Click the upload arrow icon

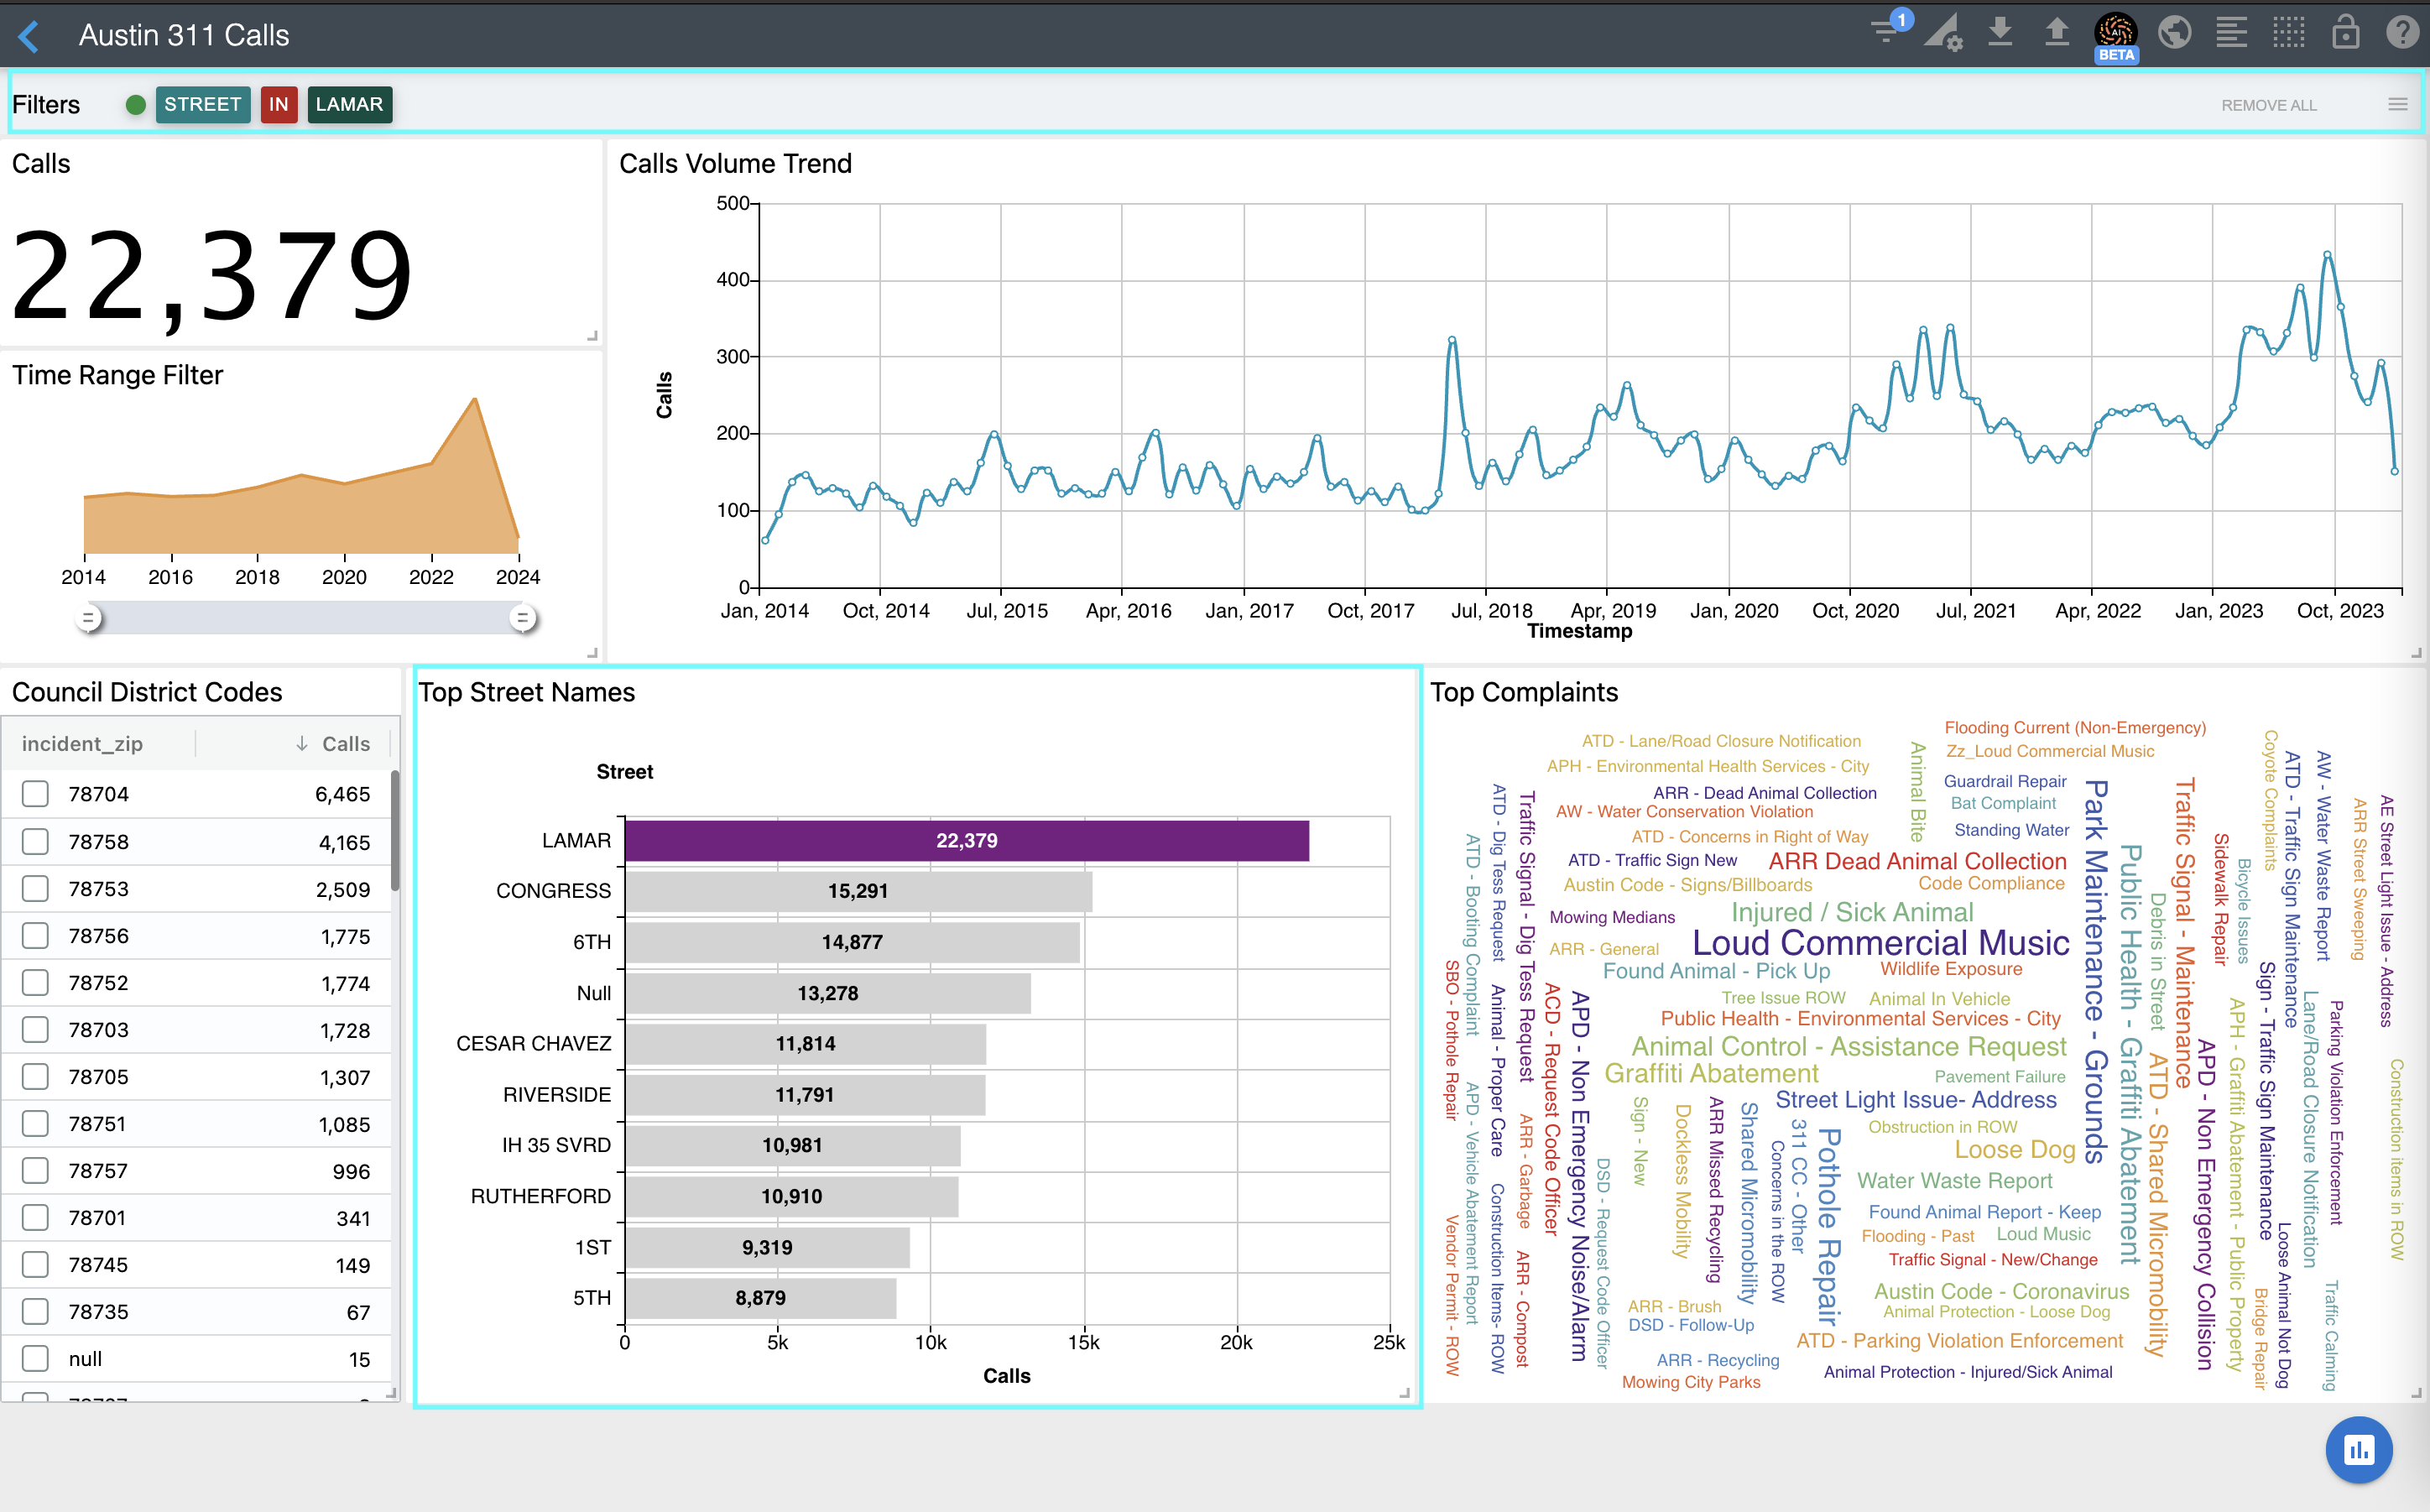pos(2056,32)
